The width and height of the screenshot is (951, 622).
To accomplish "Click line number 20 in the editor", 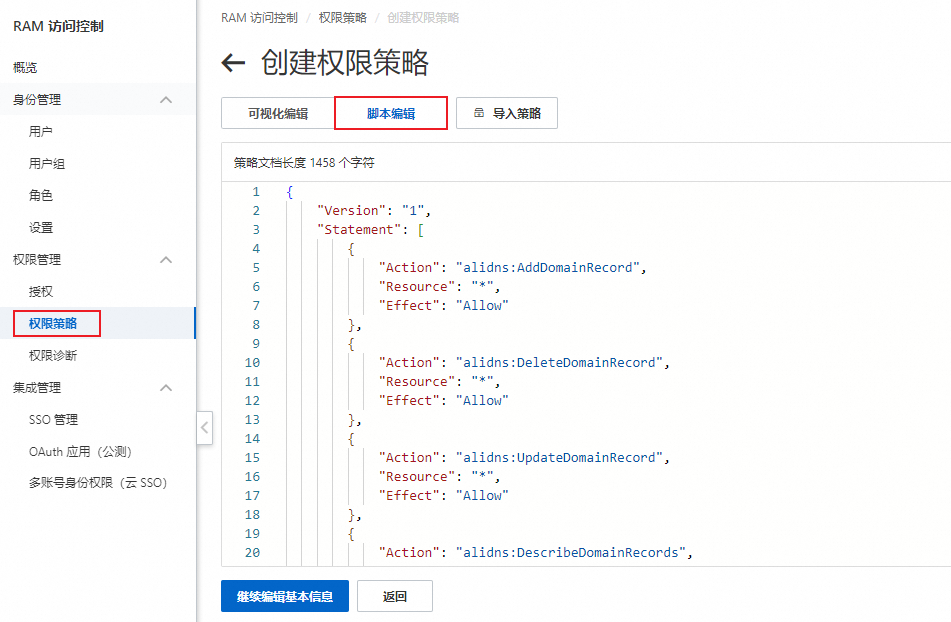I will [x=252, y=553].
